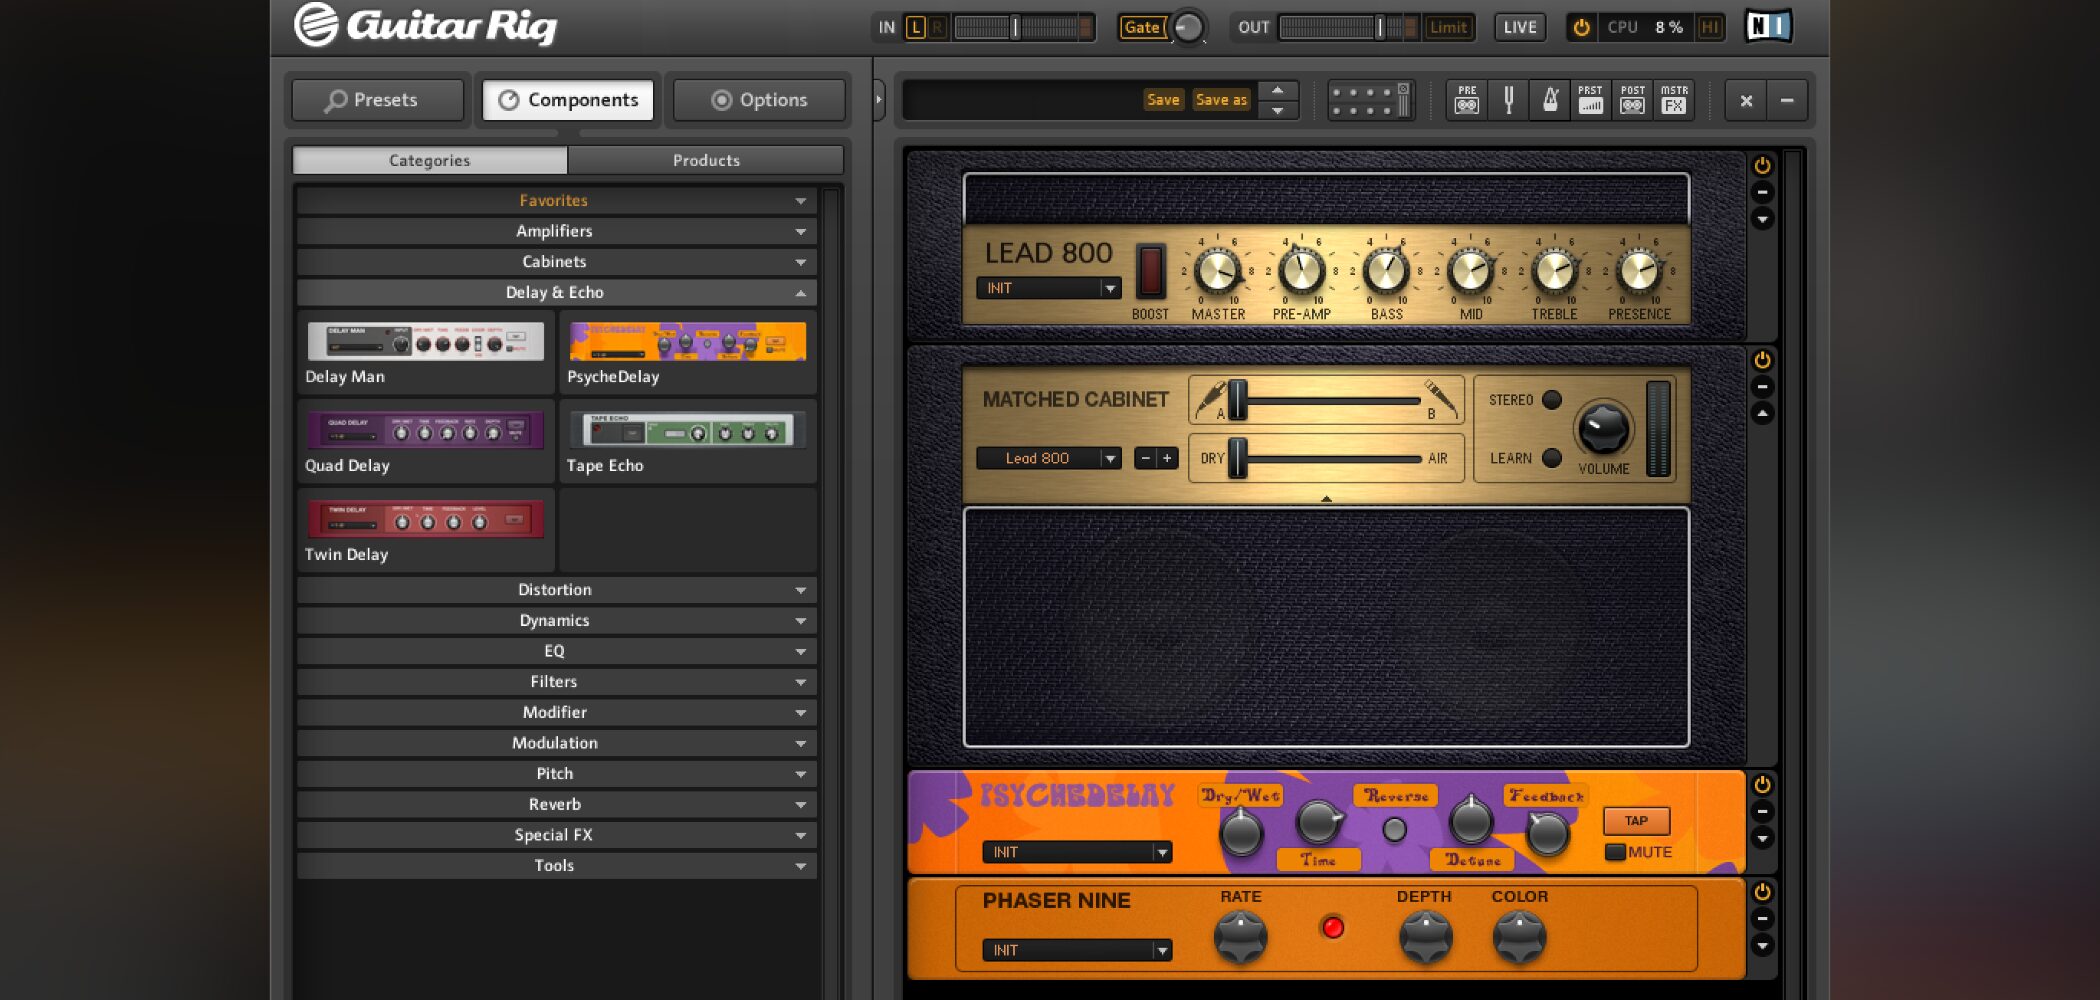Show the virtual rack controller icon

[1370, 100]
